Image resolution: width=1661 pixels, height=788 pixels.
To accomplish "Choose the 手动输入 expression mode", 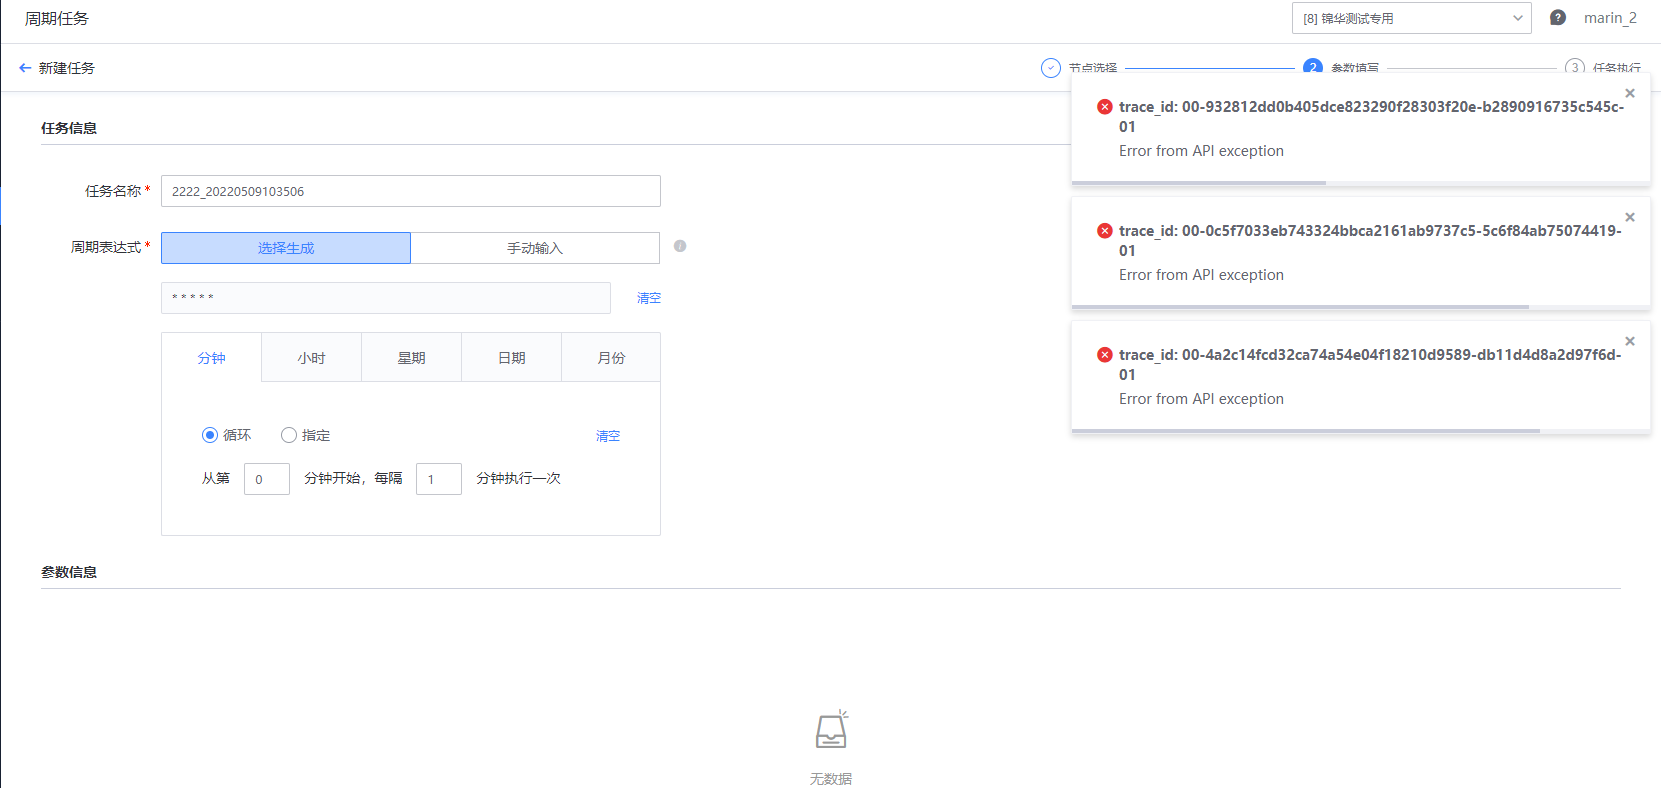I will point(535,248).
